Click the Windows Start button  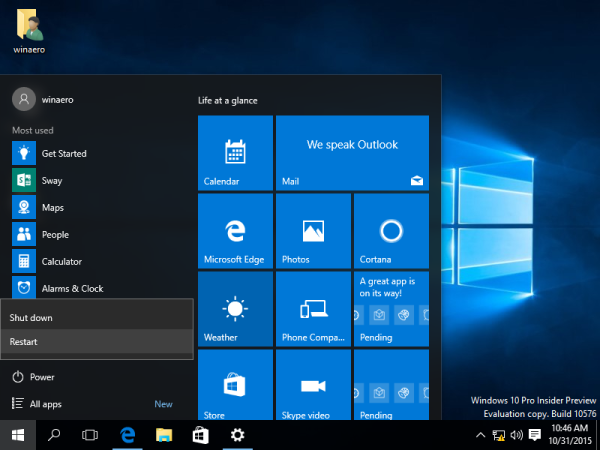(x=18, y=435)
